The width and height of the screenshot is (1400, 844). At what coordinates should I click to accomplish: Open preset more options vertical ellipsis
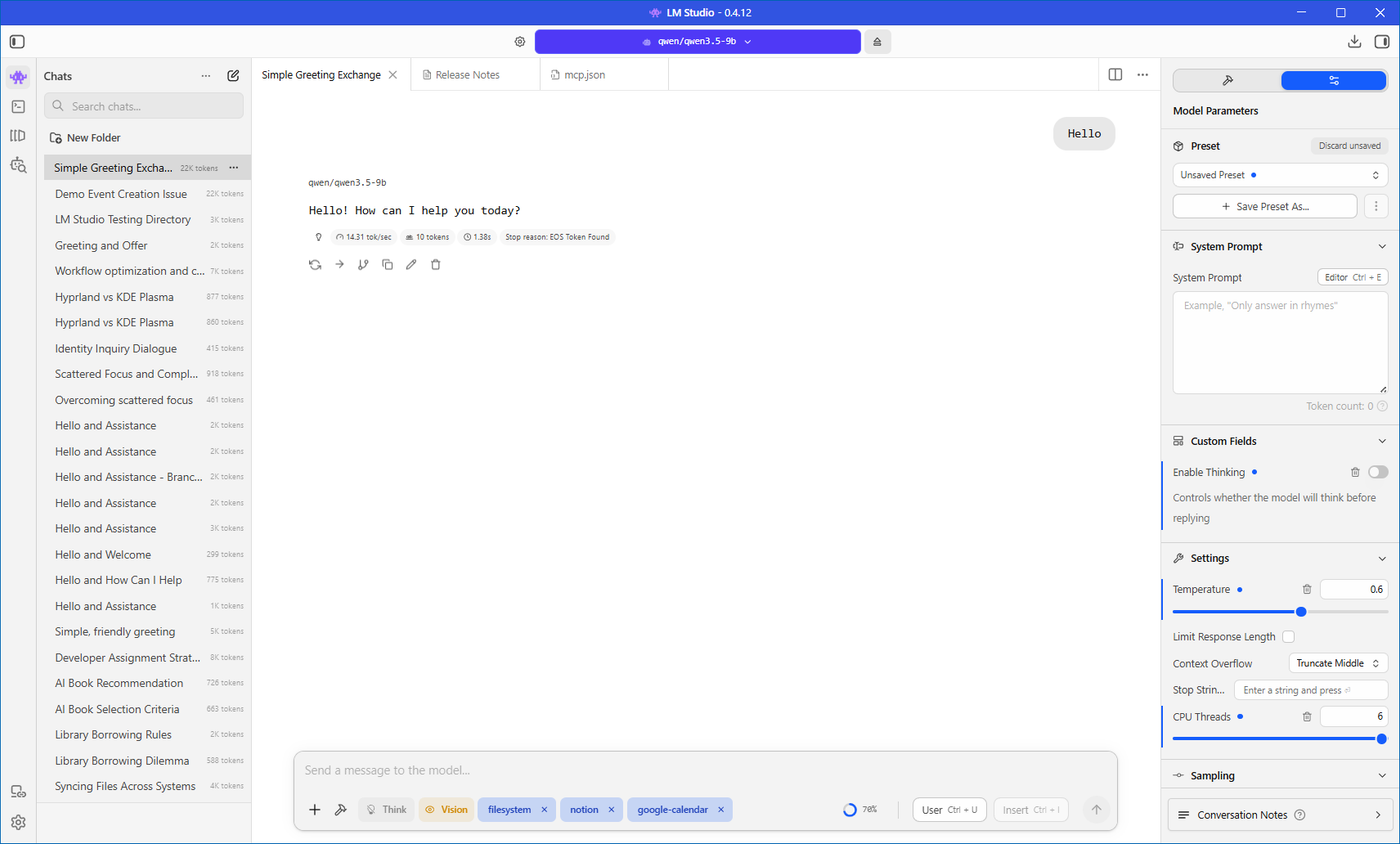point(1377,206)
